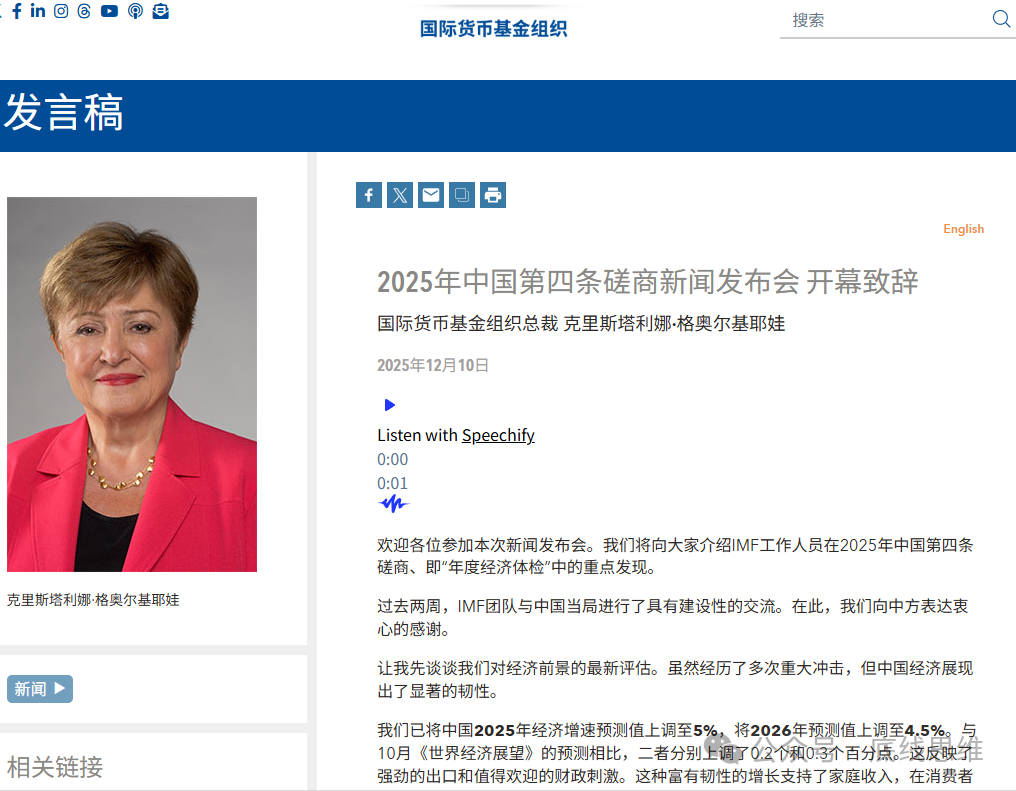1016x791 pixels.
Task: Copy the article link icon
Action: 461,194
